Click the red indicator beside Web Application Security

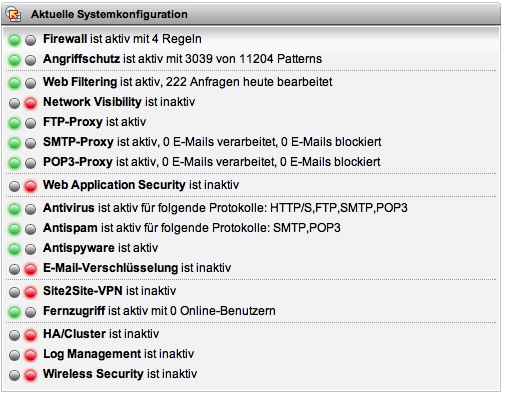(30, 186)
